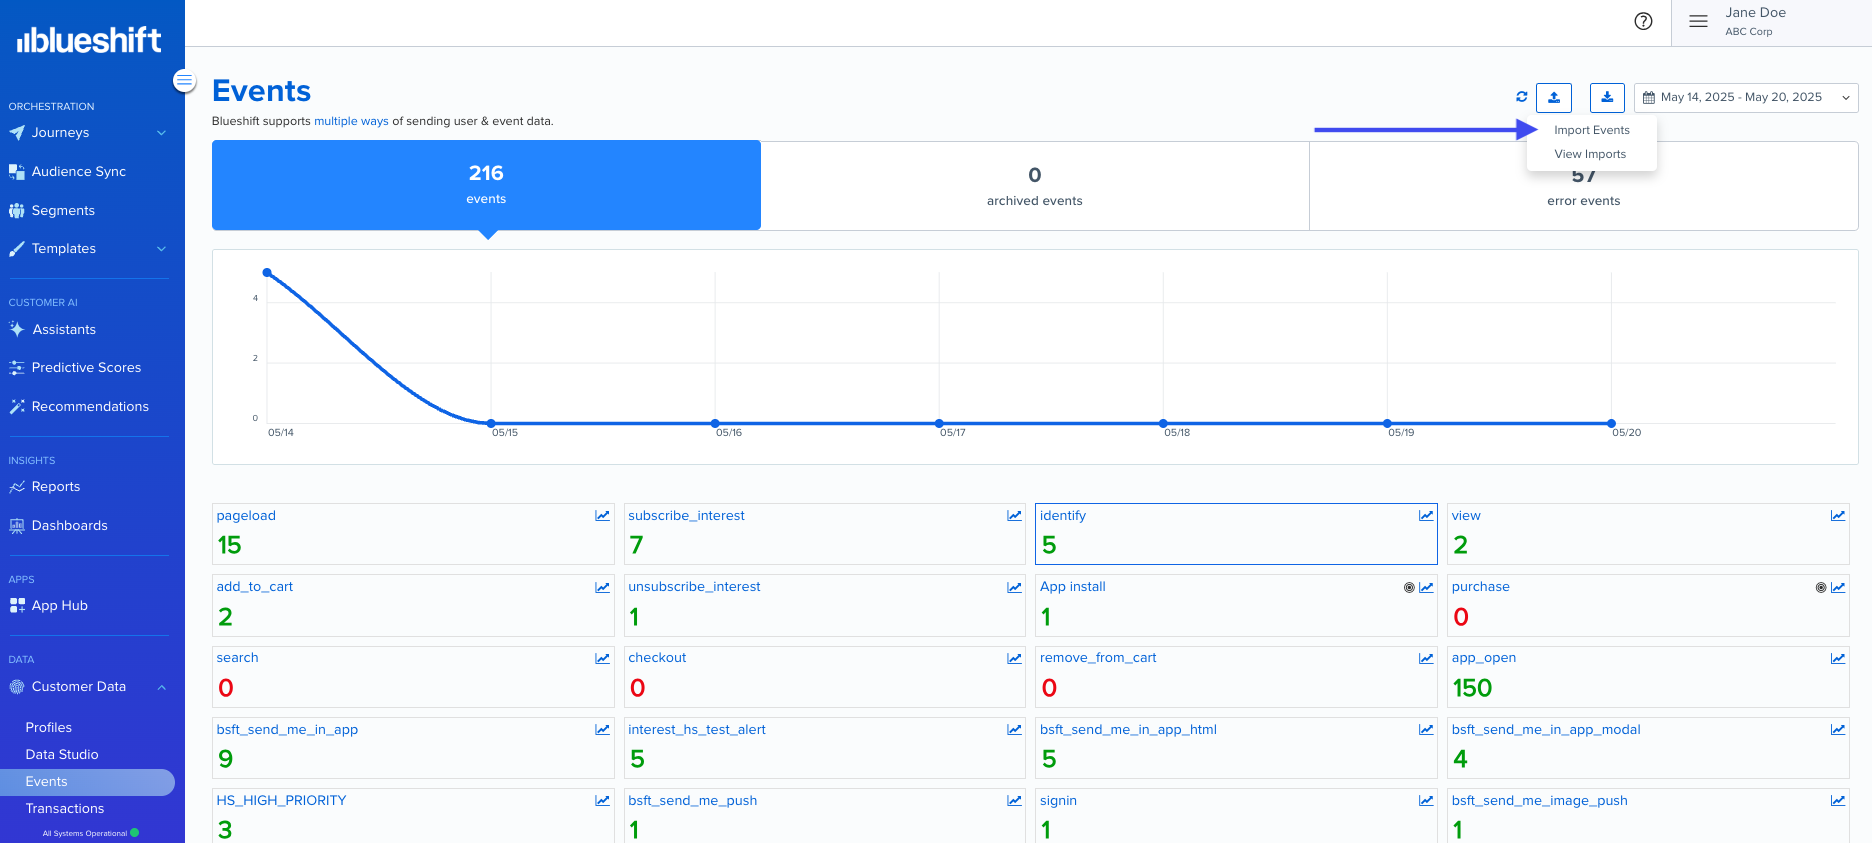
Task: Open Predictive Scores in sidebar
Action: [86, 368]
